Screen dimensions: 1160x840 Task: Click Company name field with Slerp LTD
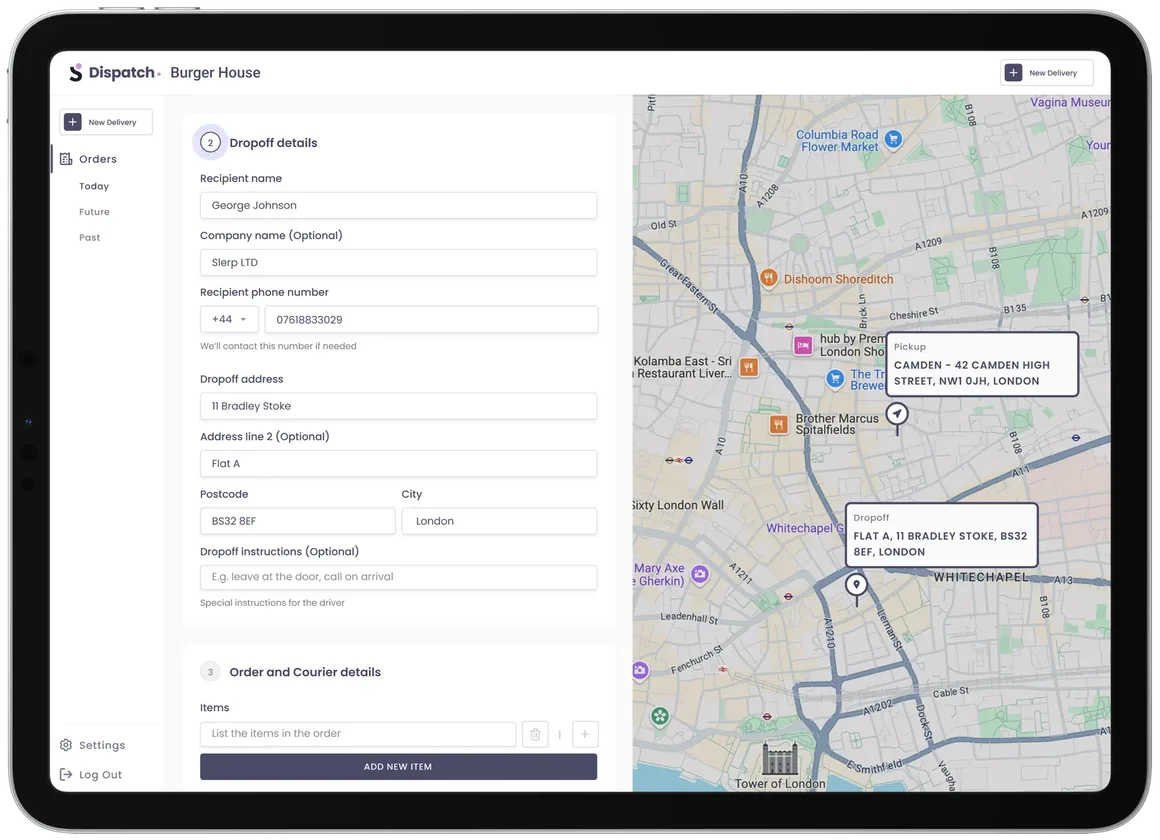[x=398, y=263]
